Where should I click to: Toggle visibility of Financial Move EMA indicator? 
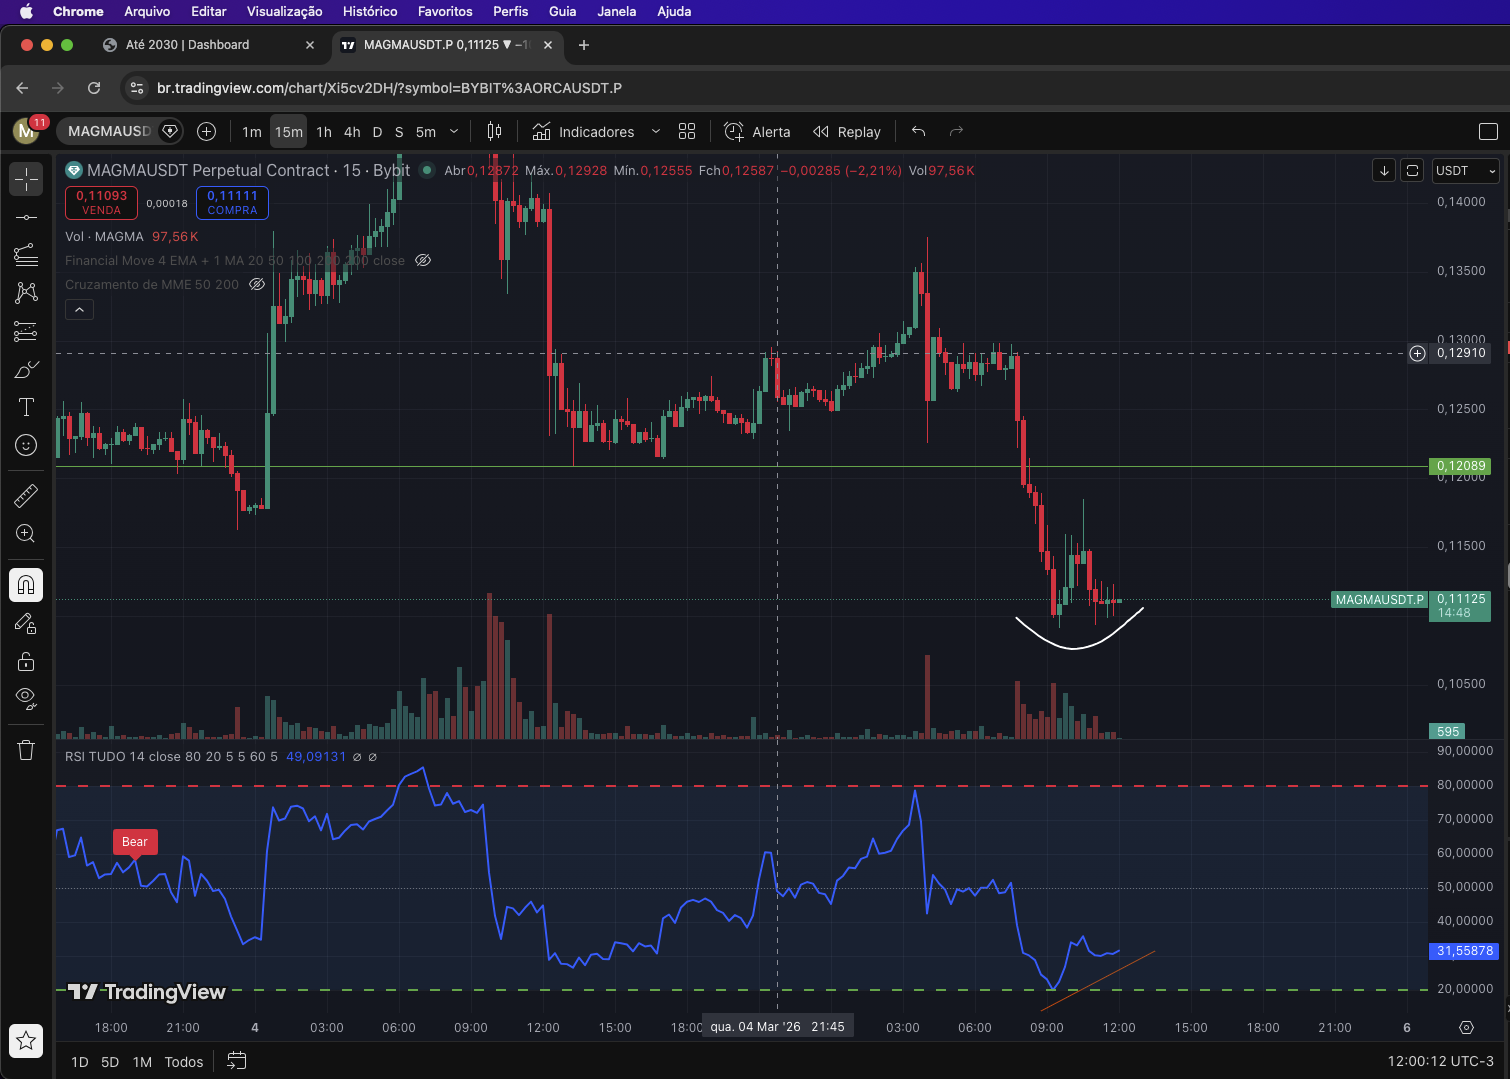point(423,261)
